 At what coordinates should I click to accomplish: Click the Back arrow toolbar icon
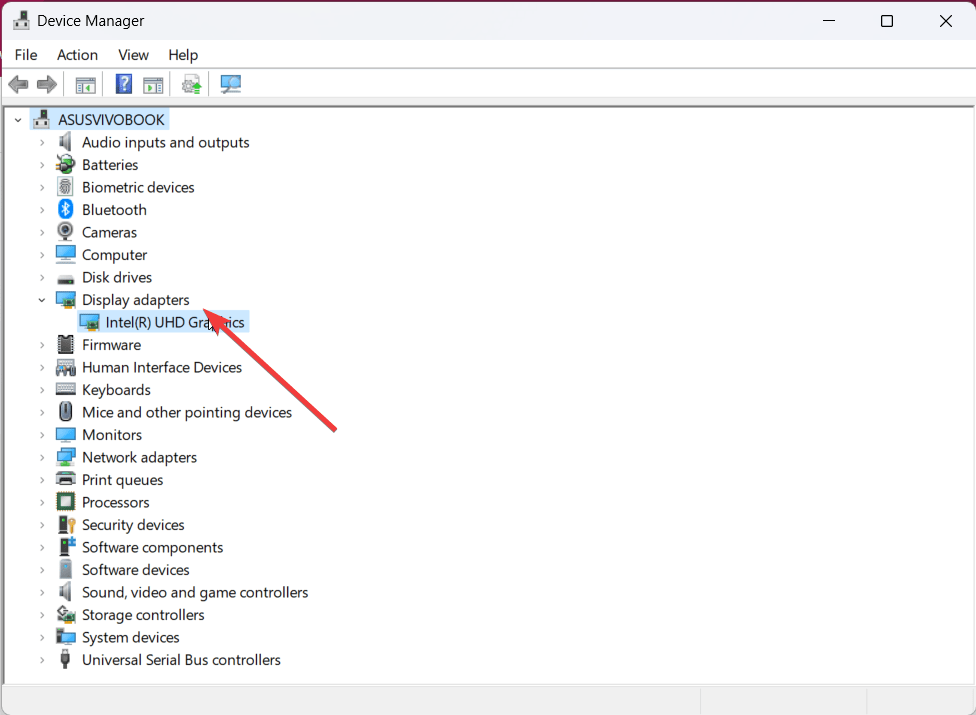(19, 84)
